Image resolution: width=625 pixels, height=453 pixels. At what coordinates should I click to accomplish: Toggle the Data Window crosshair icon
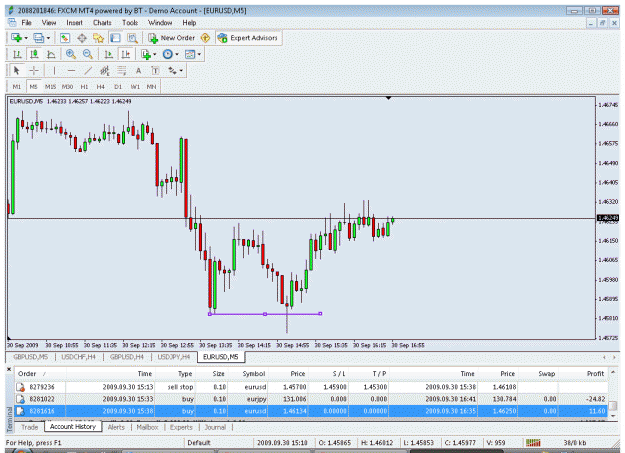(82, 38)
